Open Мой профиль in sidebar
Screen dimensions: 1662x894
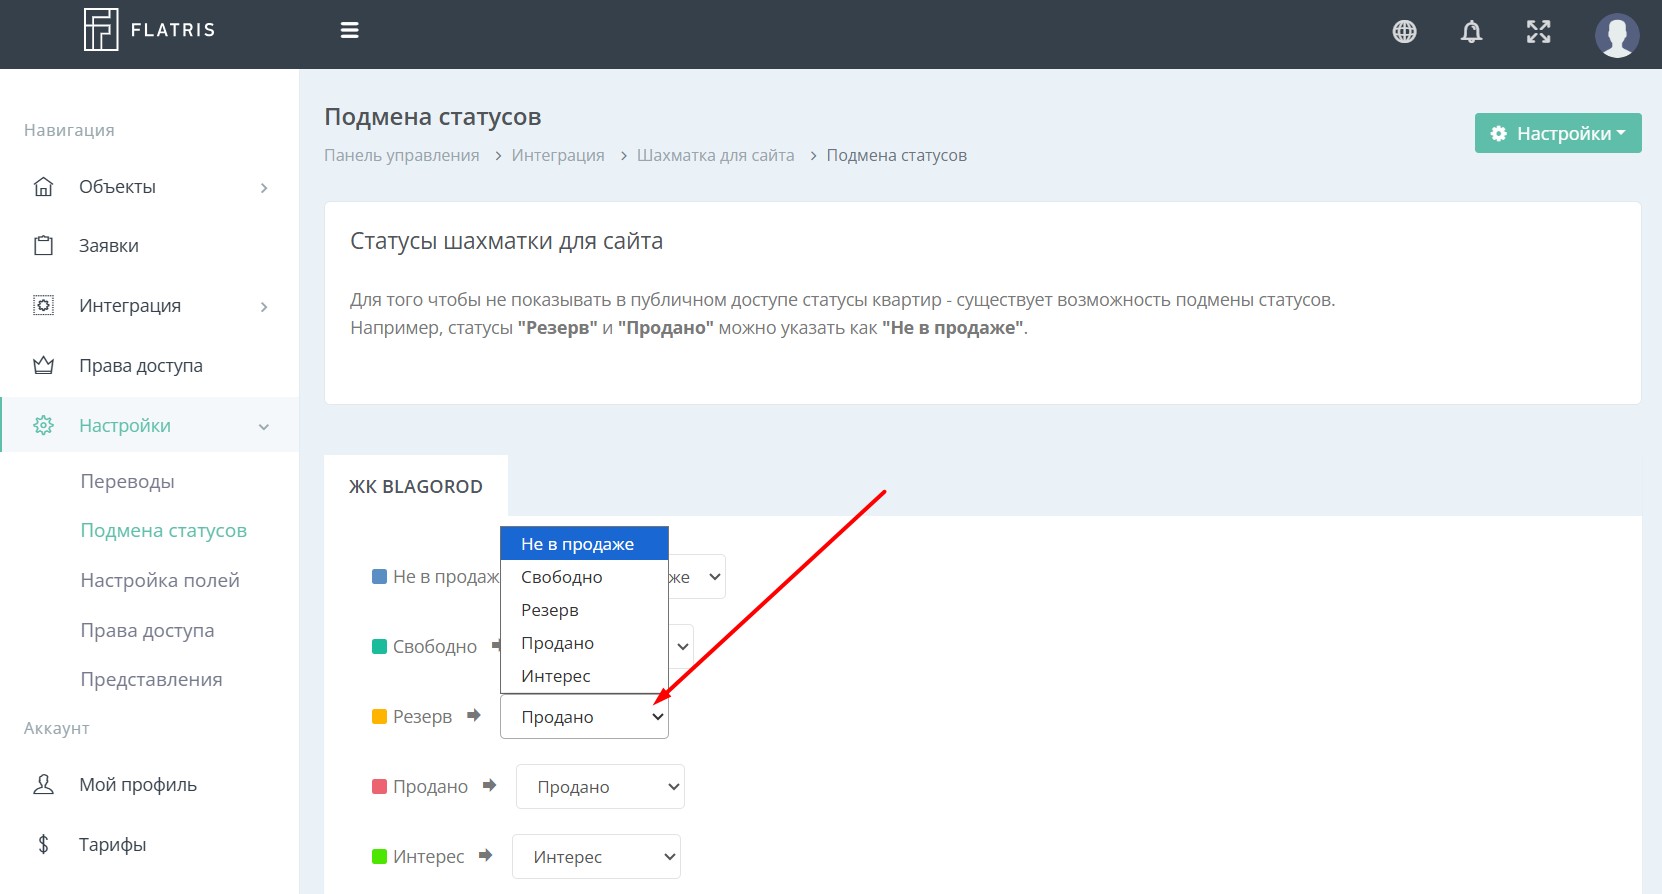click(x=138, y=785)
